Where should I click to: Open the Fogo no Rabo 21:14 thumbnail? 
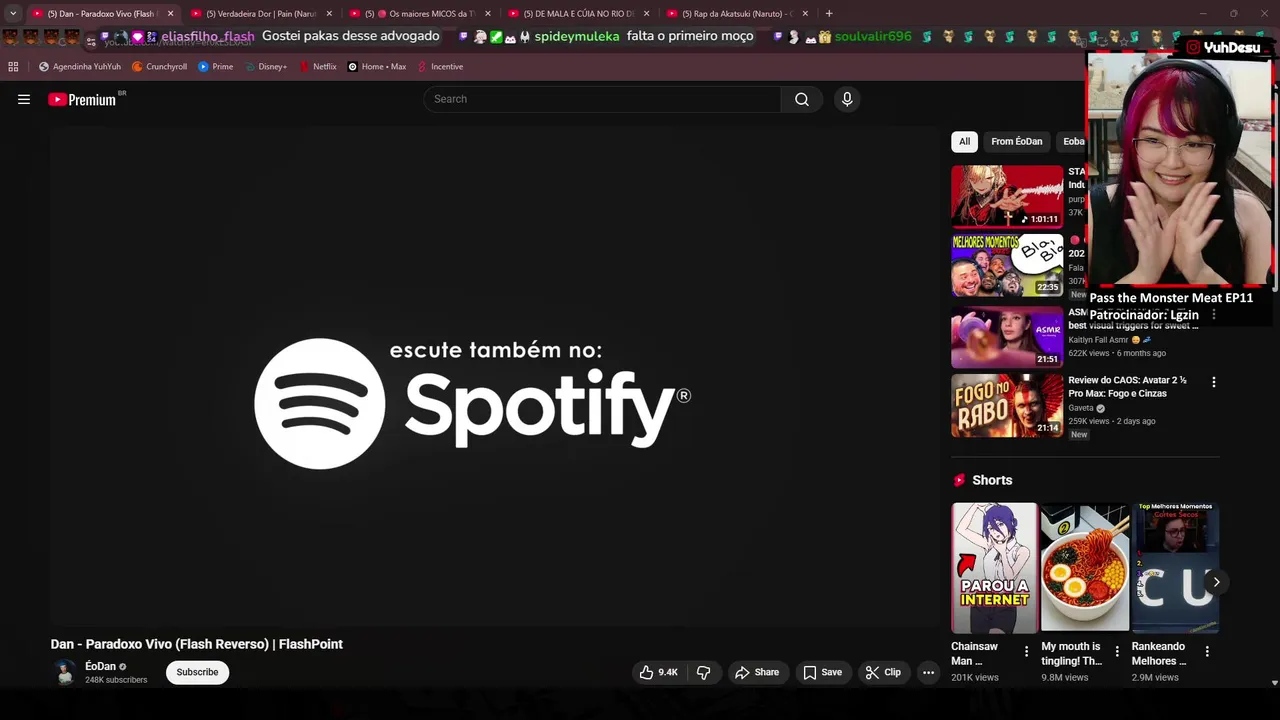click(1007, 406)
